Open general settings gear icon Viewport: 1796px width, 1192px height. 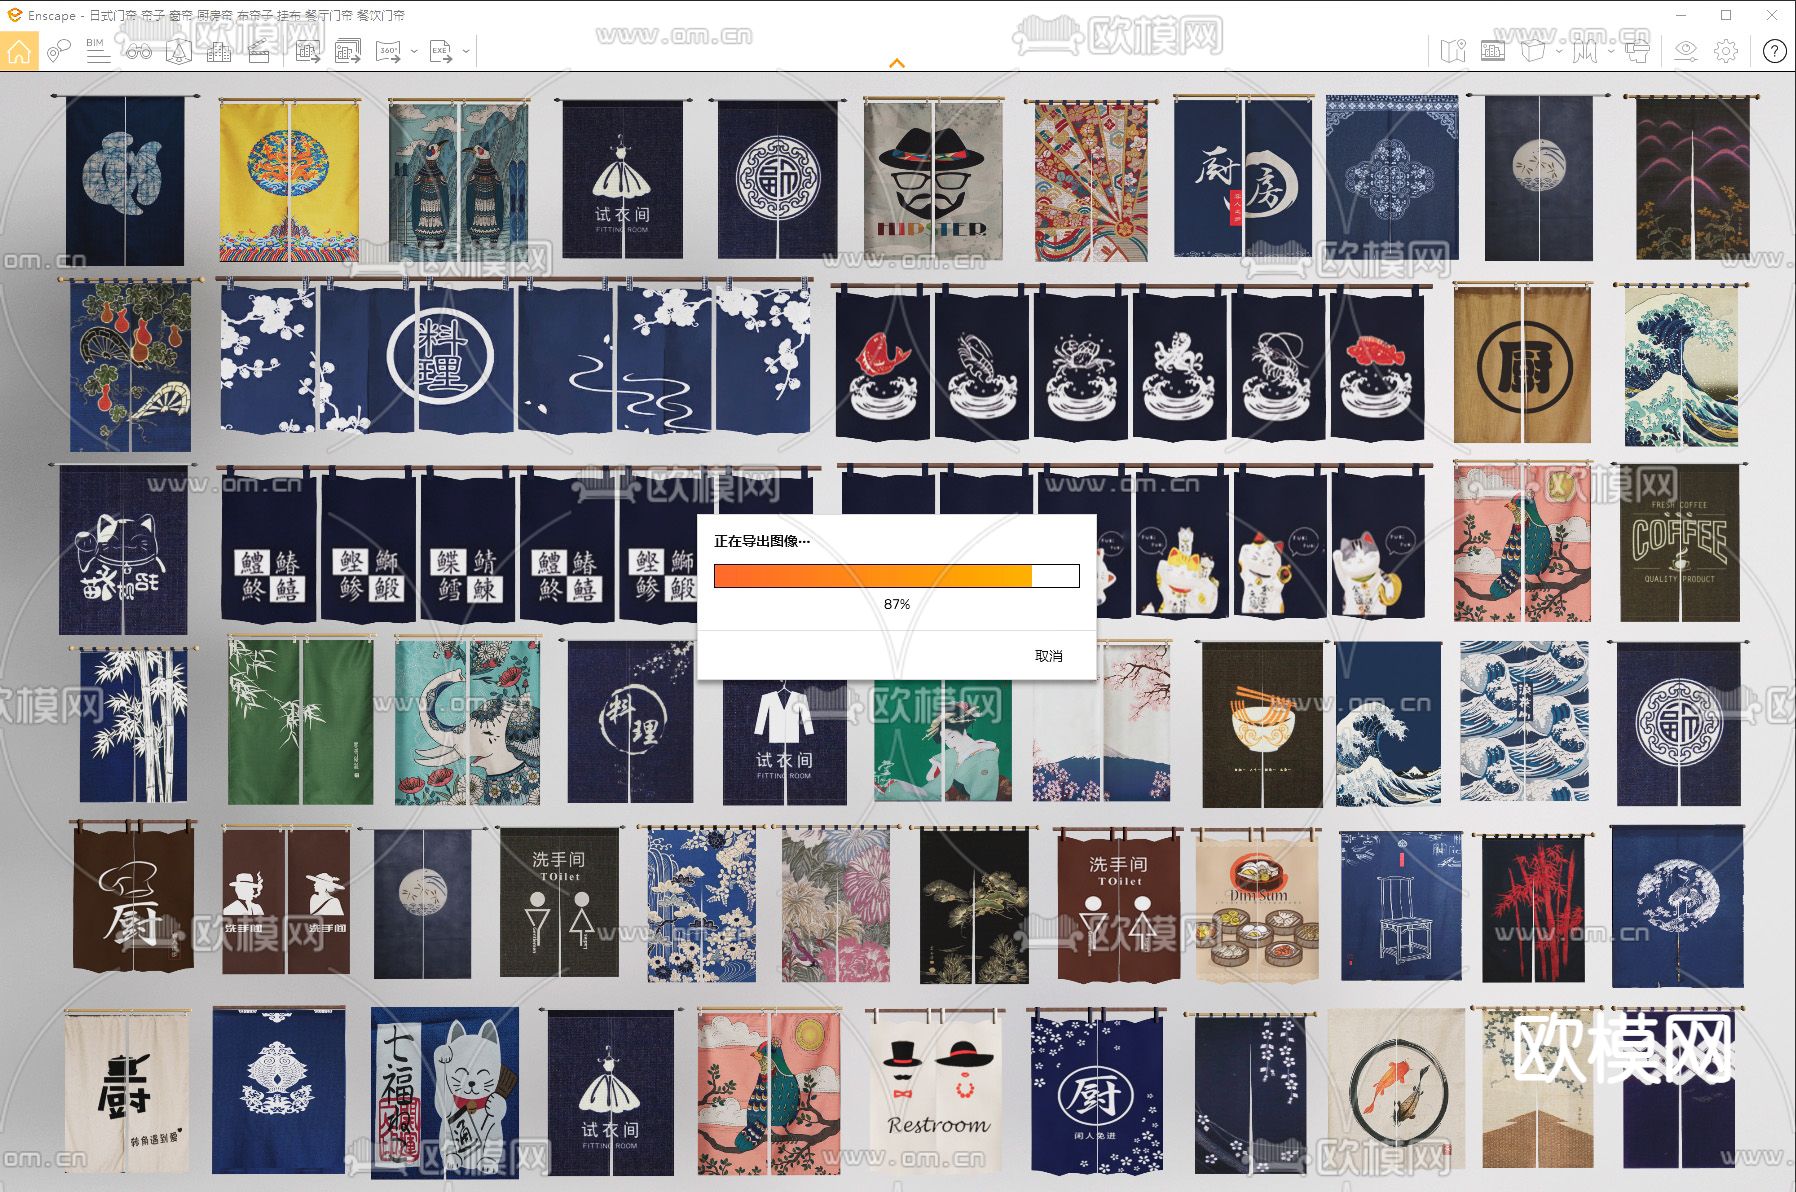[x=1726, y=51]
